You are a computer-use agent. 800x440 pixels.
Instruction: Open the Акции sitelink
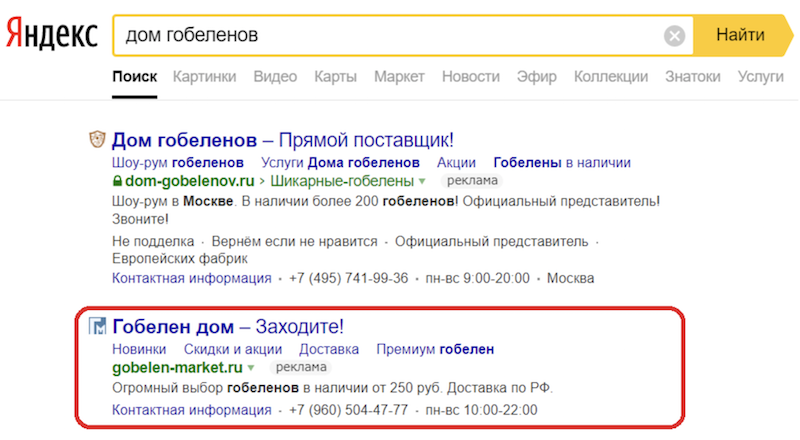click(x=456, y=163)
